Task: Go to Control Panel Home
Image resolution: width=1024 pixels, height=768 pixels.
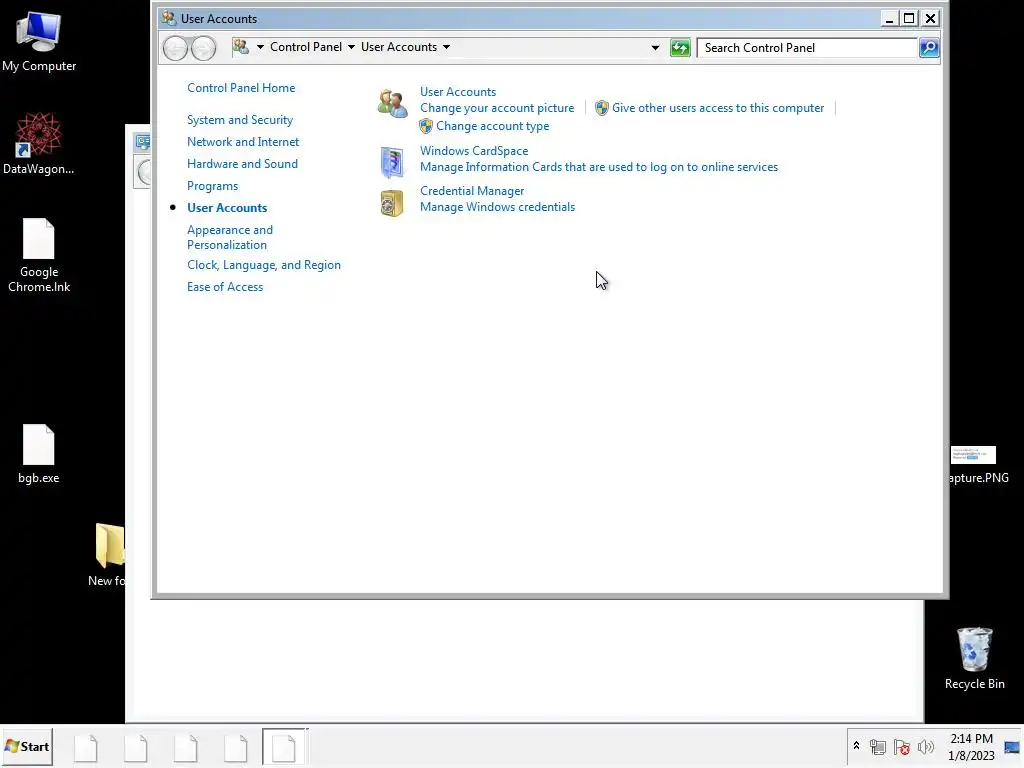Action: tap(241, 88)
